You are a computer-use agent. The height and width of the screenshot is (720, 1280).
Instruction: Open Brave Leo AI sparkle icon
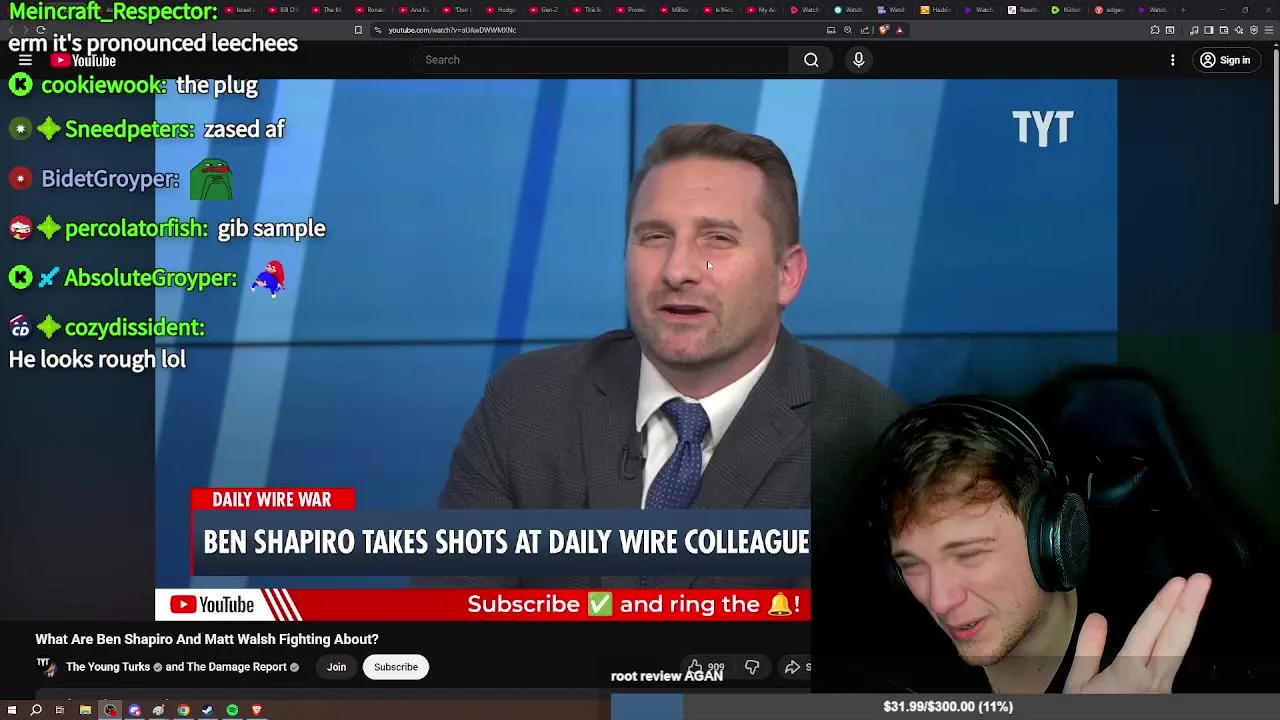[1239, 30]
